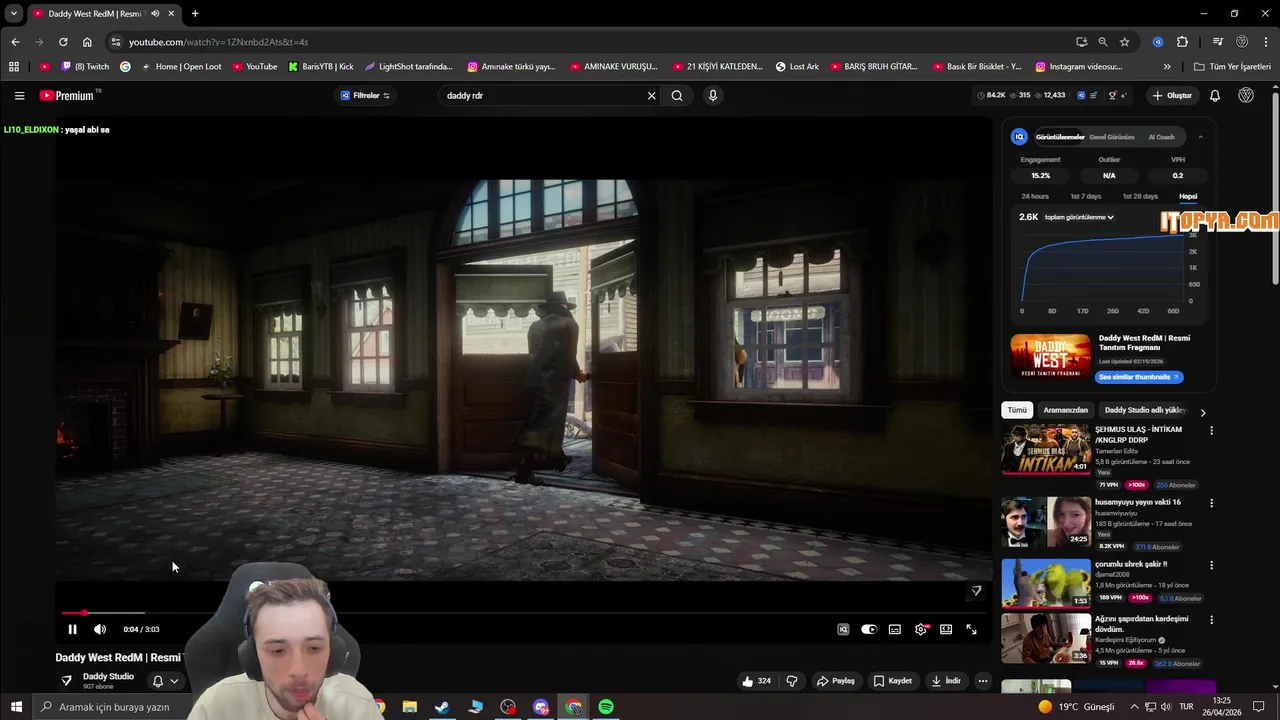Open the 'BarisYTB | Kick' bookmark
This screenshot has width=1280, height=720.
pos(321,67)
